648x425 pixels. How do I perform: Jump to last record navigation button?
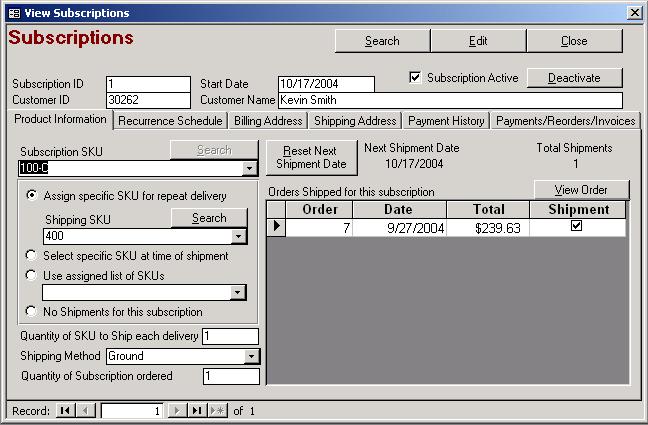pyautogui.click(x=197, y=411)
